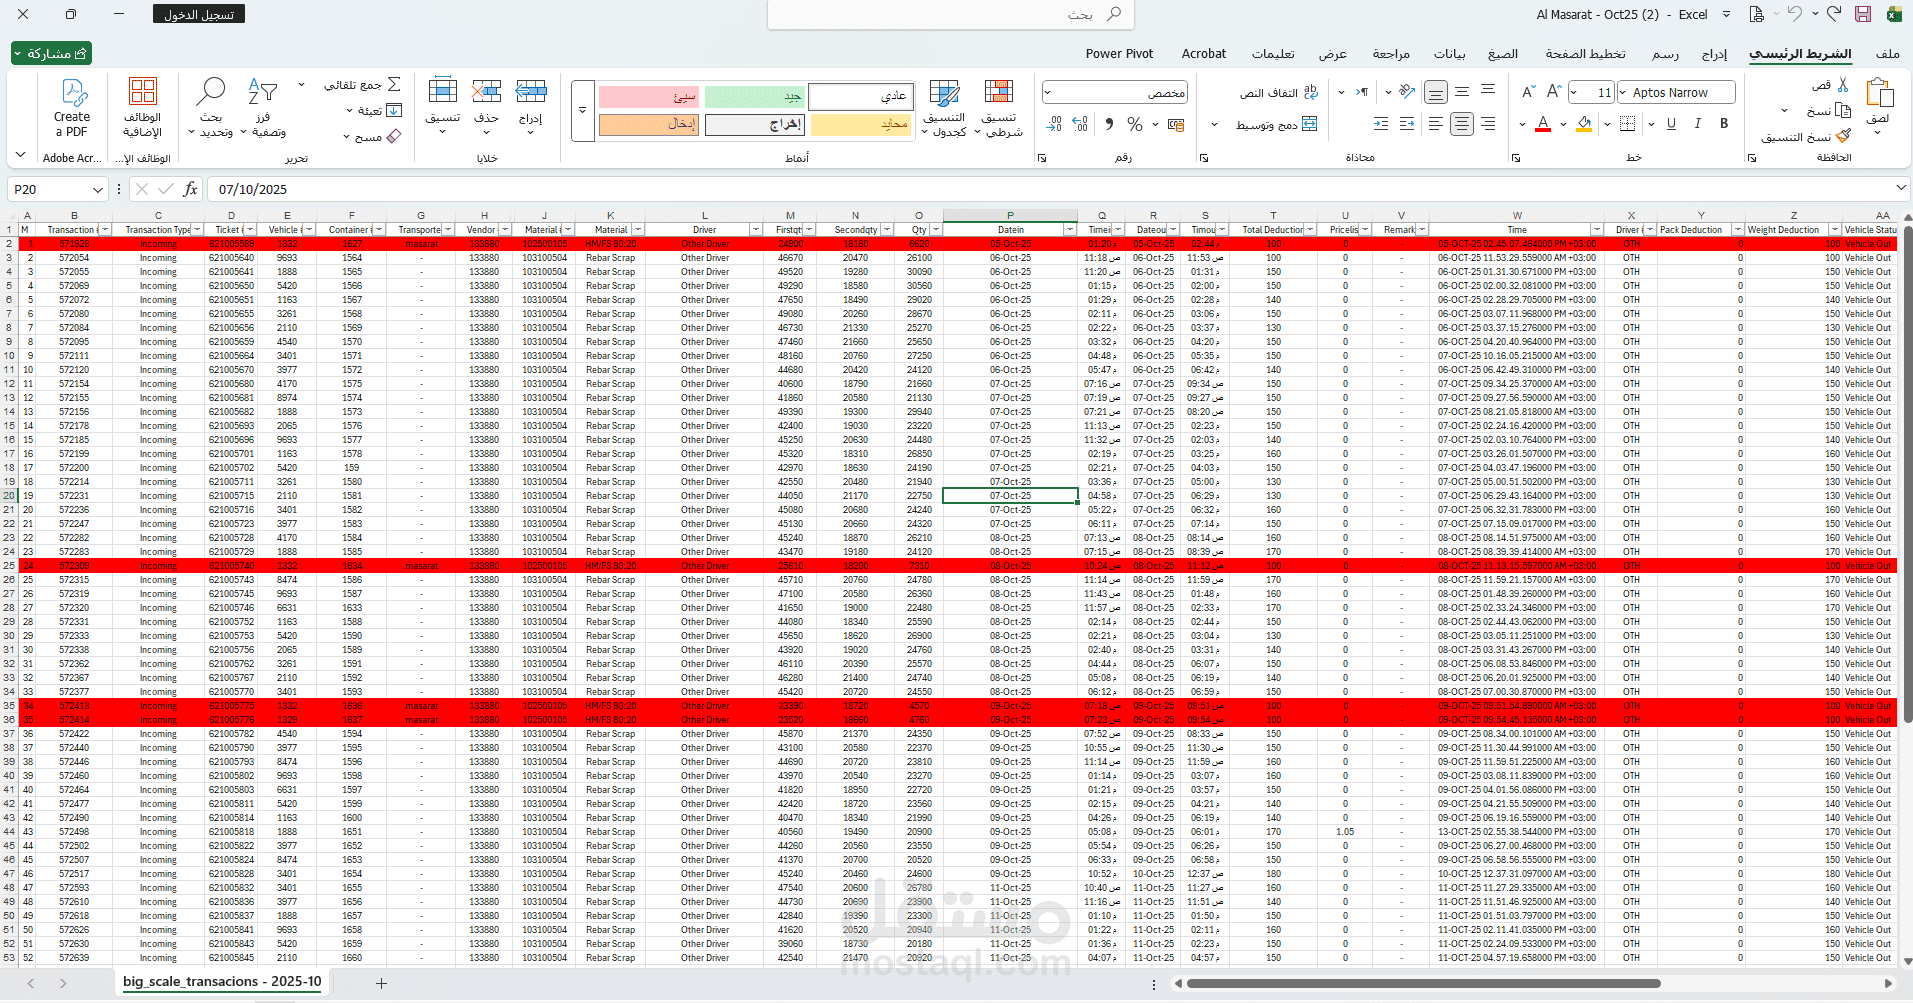Viewport: 1913px width, 1003px height.
Task: Click the تسجيل الدخول (Sign in) button
Action: (199, 15)
